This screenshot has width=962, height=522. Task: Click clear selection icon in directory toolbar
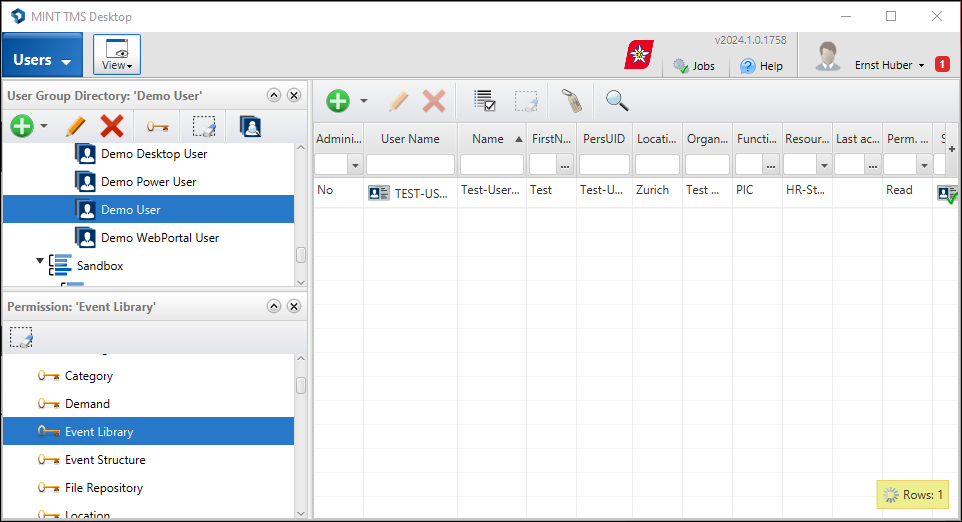click(x=204, y=126)
